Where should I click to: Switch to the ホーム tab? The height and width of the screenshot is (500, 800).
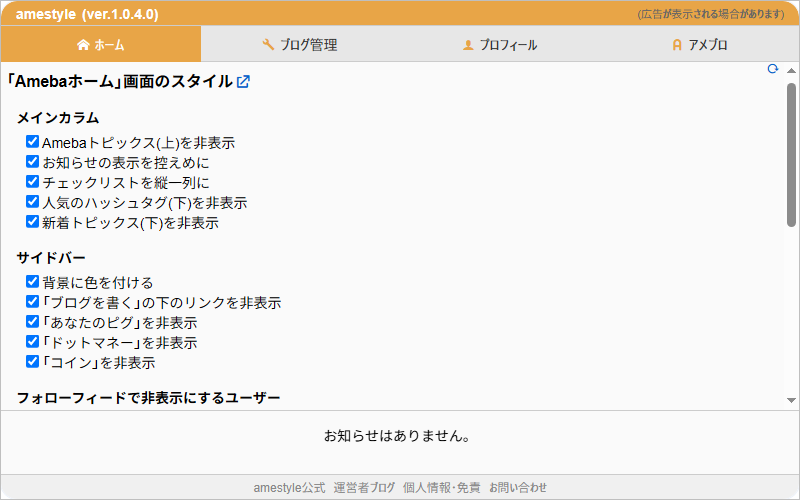pyautogui.click(x=100, y=45)
